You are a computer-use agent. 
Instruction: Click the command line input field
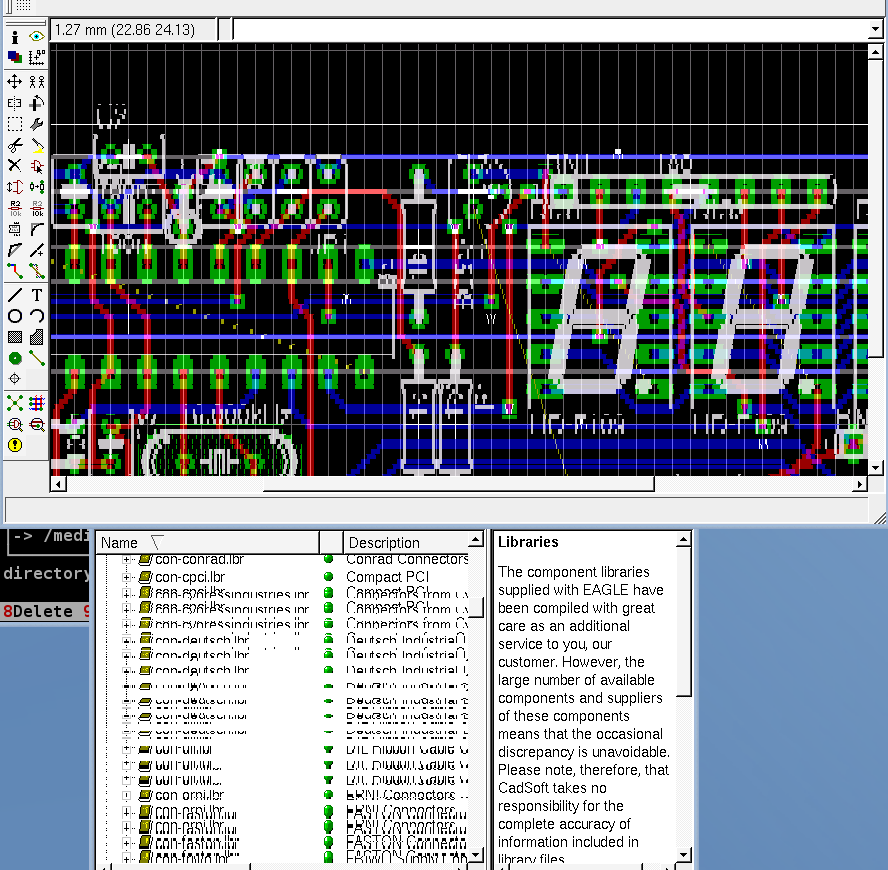tap(552, 29)
